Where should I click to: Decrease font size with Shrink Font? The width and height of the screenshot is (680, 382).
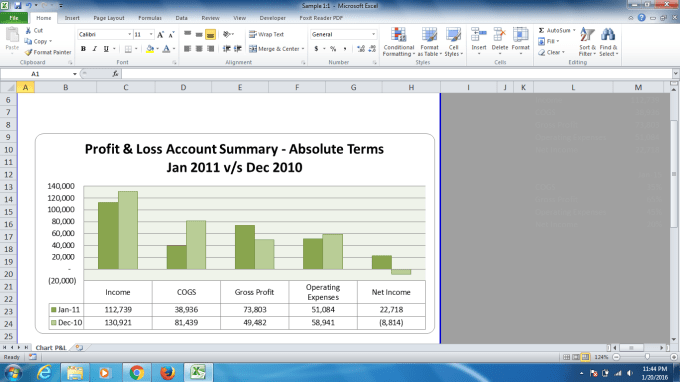(x=171, y=34)
